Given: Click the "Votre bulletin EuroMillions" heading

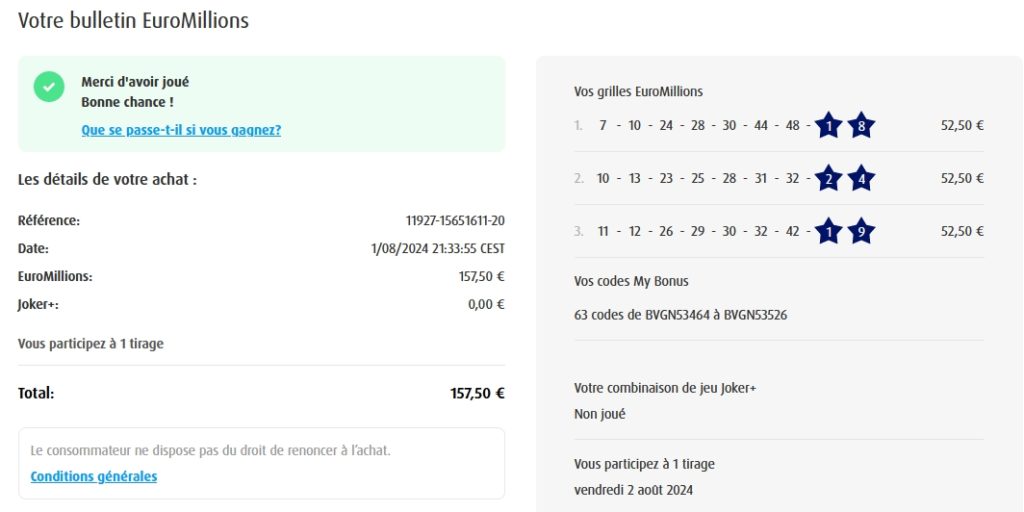Looking at the screenshot, I should tap(133, 20).
